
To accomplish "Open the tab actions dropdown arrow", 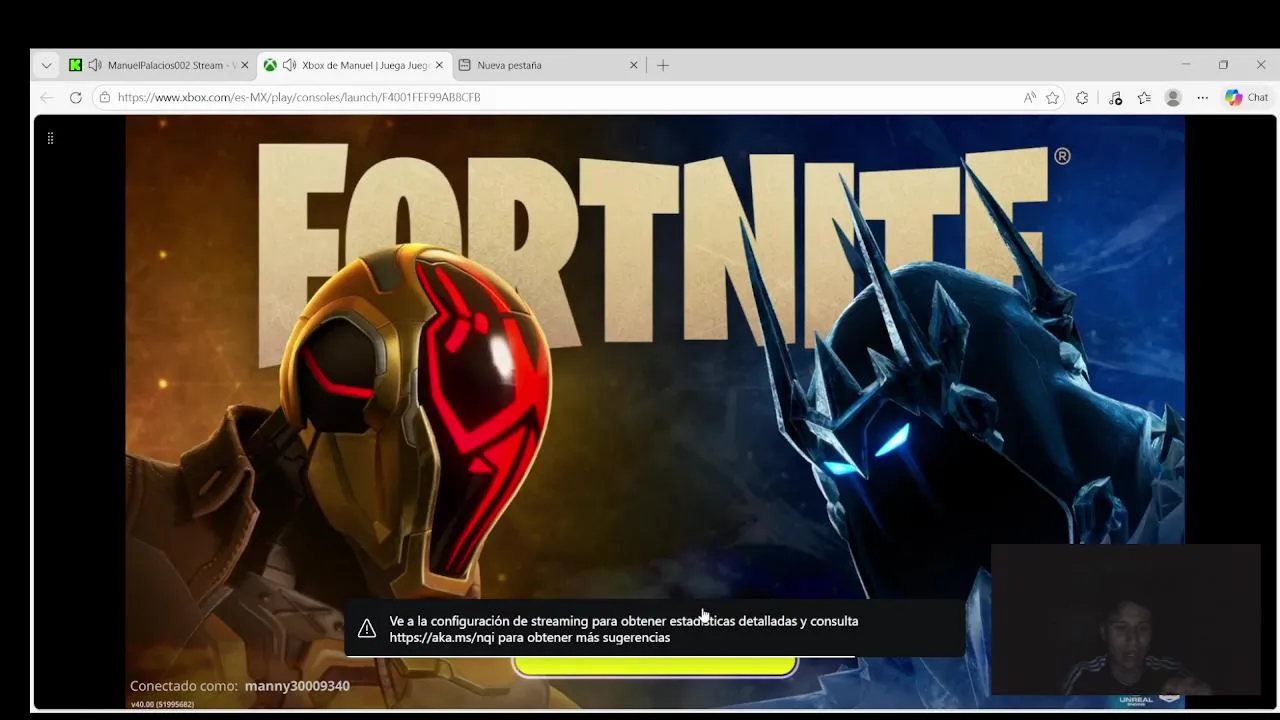I will 46,65.
